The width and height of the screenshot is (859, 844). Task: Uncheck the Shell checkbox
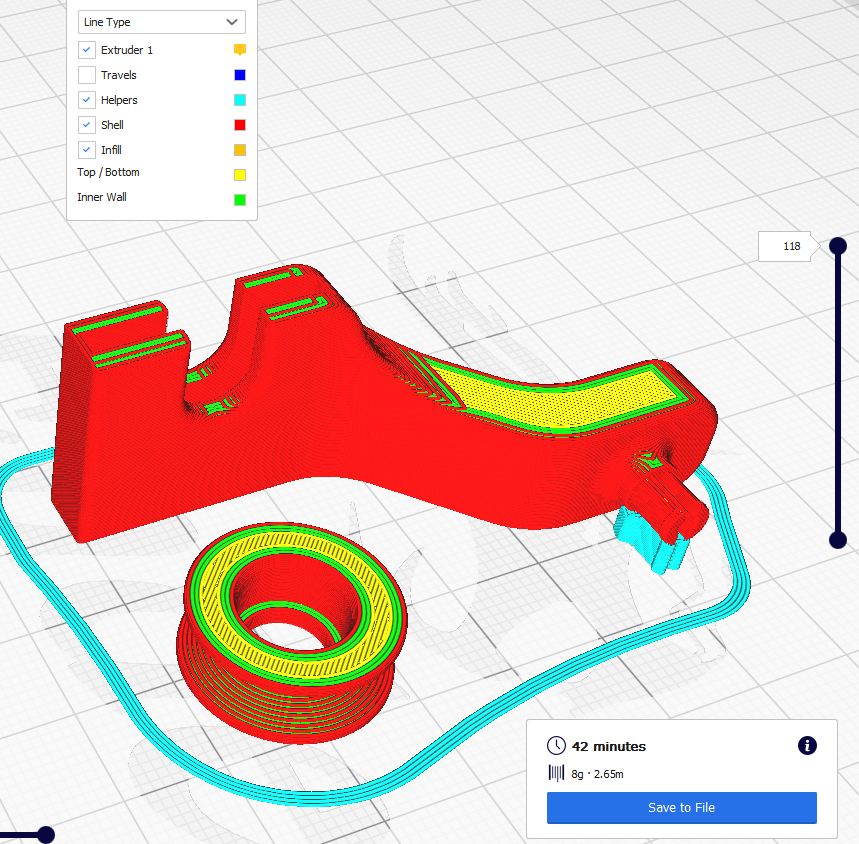tap(87, 125)
